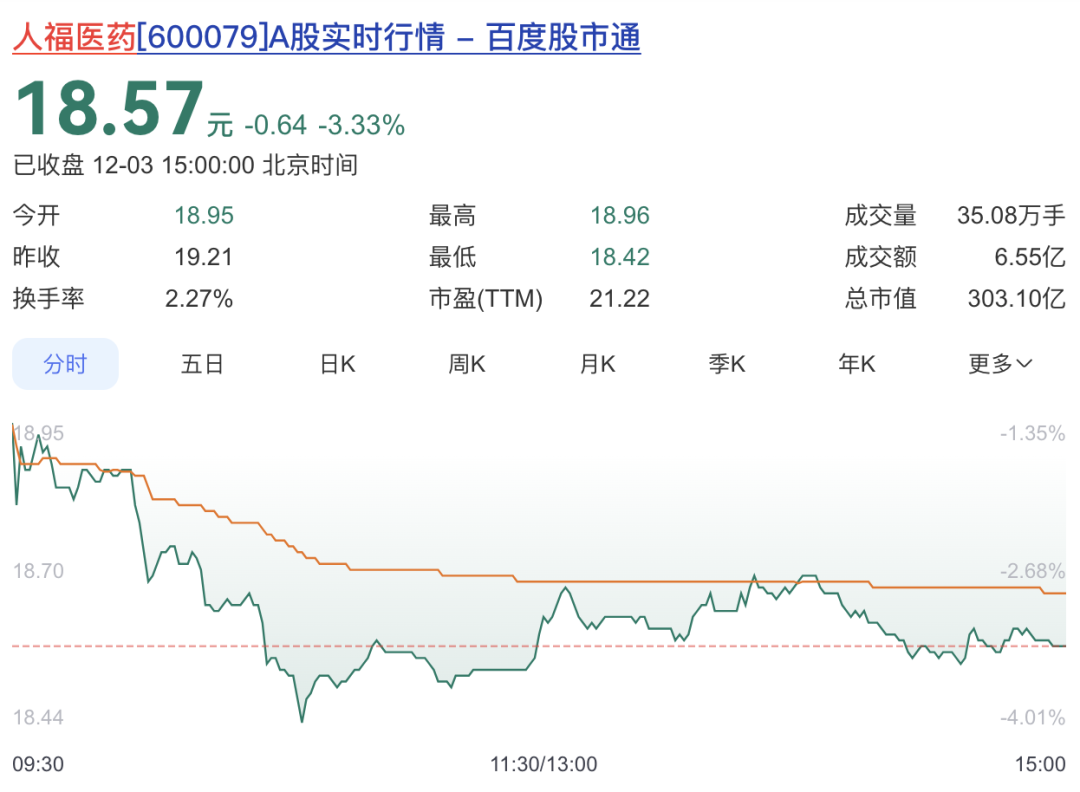Viewport: 1080px width, 792px height.
Task: Open the 月K chart tab
Action: [x=597, y=364]
